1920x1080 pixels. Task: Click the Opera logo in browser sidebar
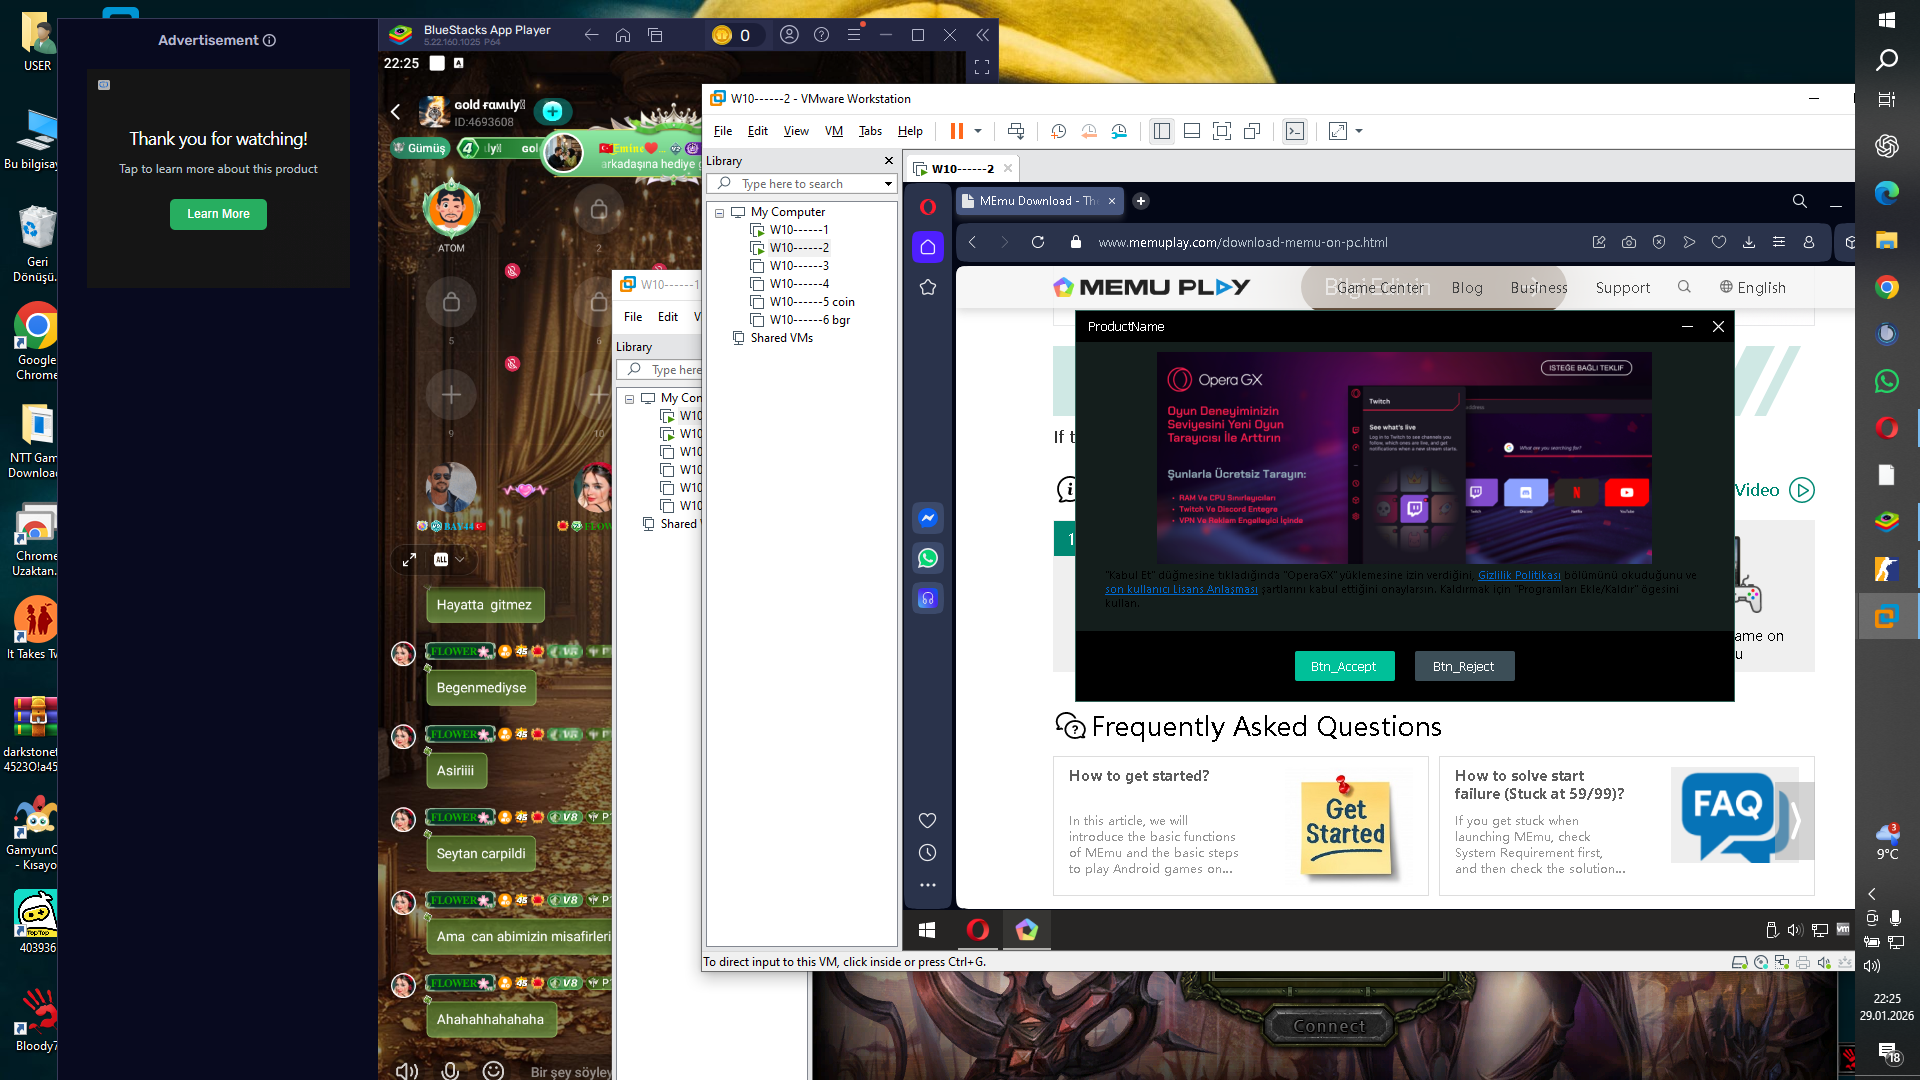tap(928, 207)
